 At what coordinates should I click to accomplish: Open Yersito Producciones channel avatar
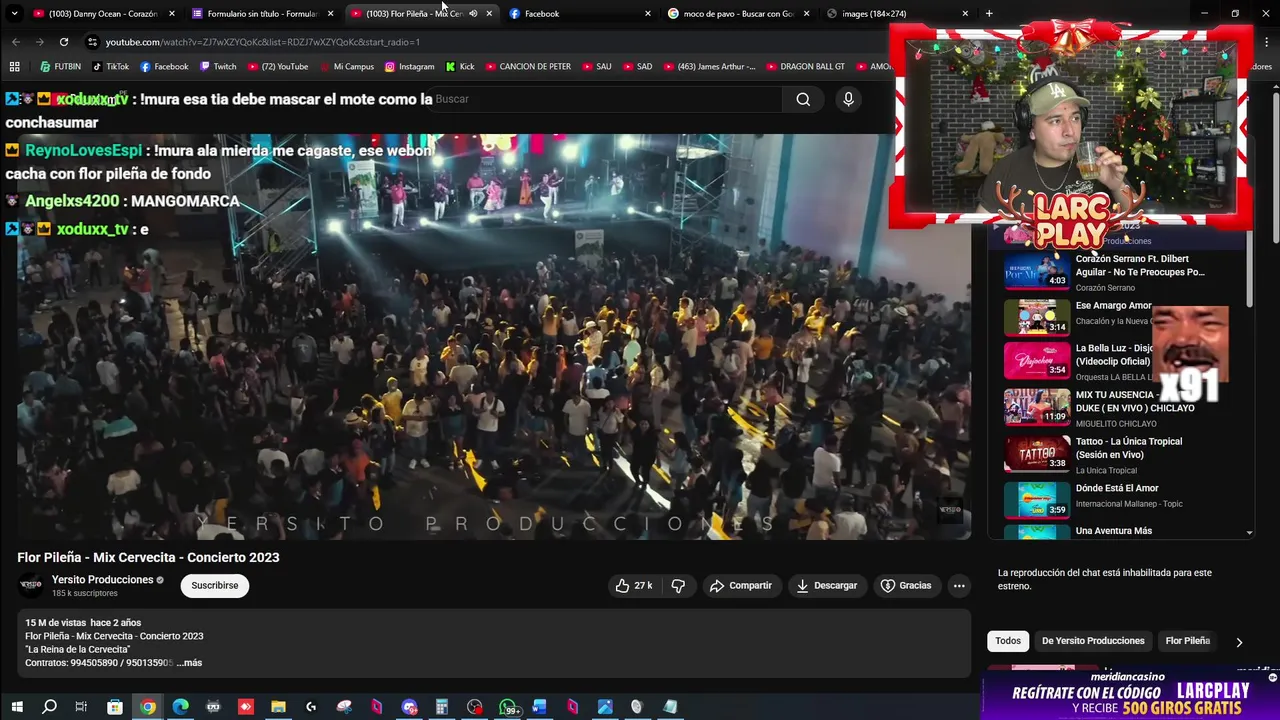(31, 585)
